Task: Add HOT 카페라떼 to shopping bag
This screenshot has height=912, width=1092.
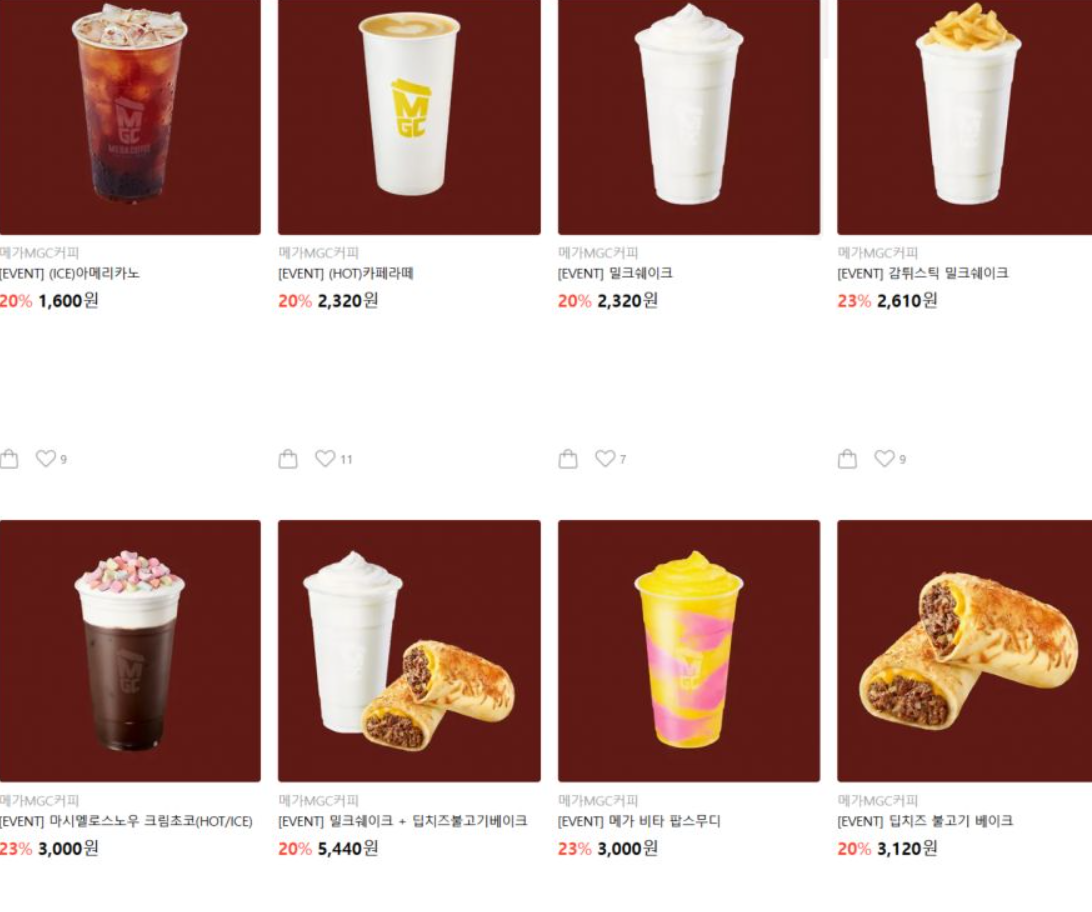Action: click(288, 459)
